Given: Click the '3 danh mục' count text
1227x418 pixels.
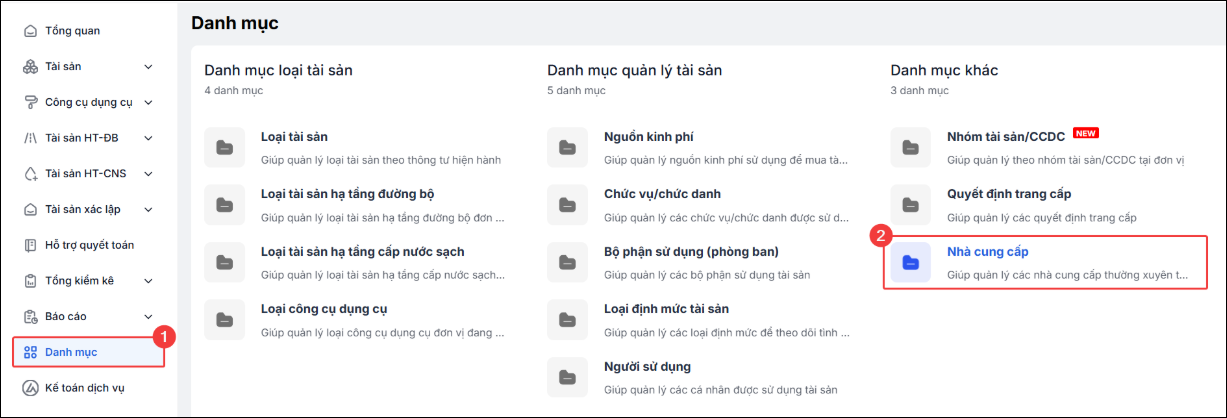Looking at the screenshot, I should (x=919, y=91).
